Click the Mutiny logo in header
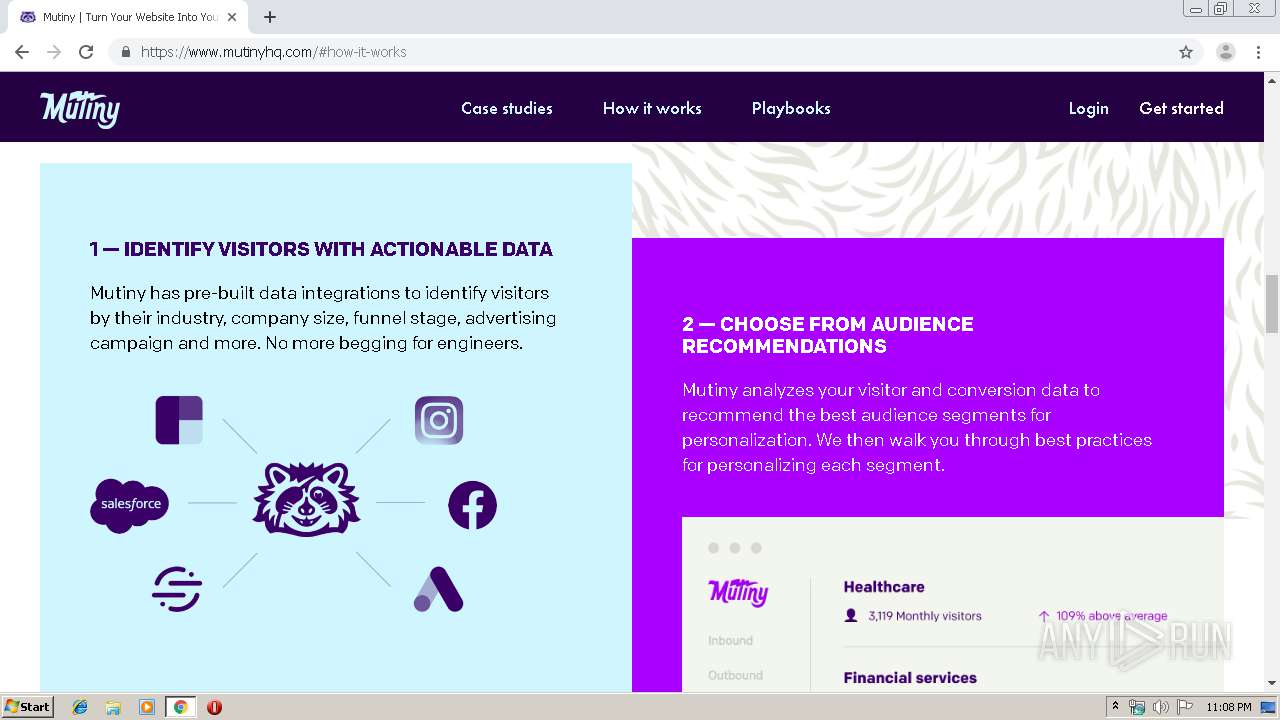This screenshot has width=1280, height=720. coord(80,108)
